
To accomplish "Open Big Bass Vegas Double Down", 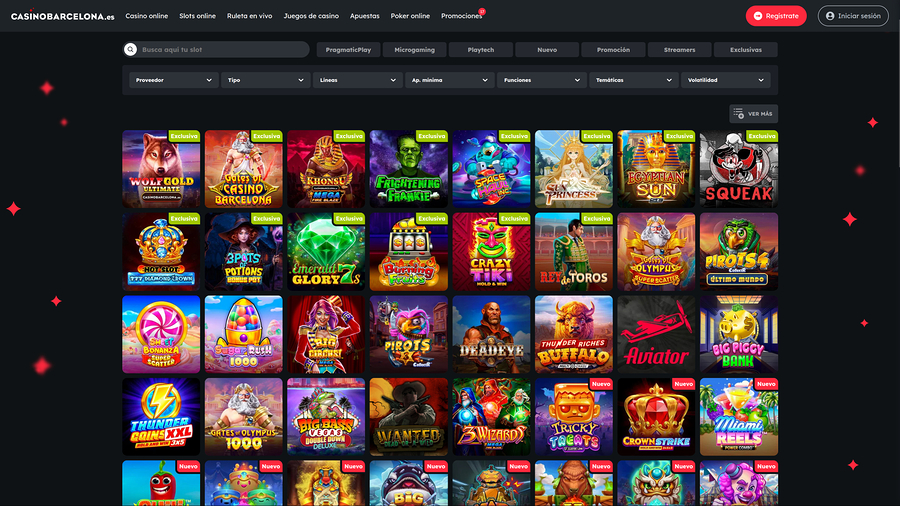I will click(326, 417).
